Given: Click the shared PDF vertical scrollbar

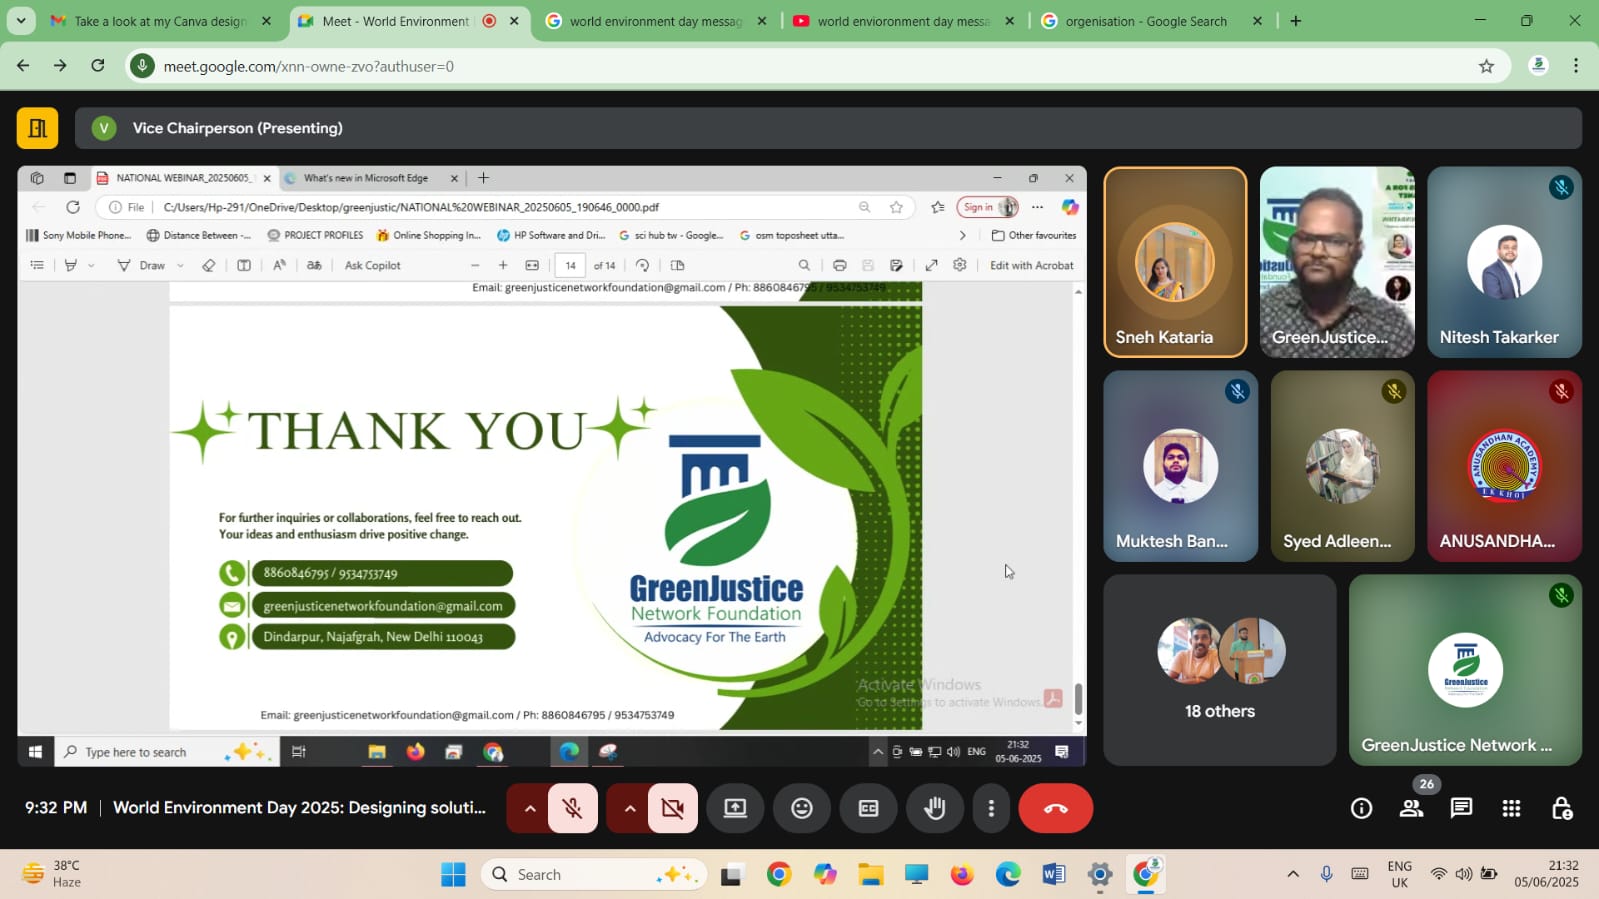Looking at the screenshot, I should click(1078, 699).
